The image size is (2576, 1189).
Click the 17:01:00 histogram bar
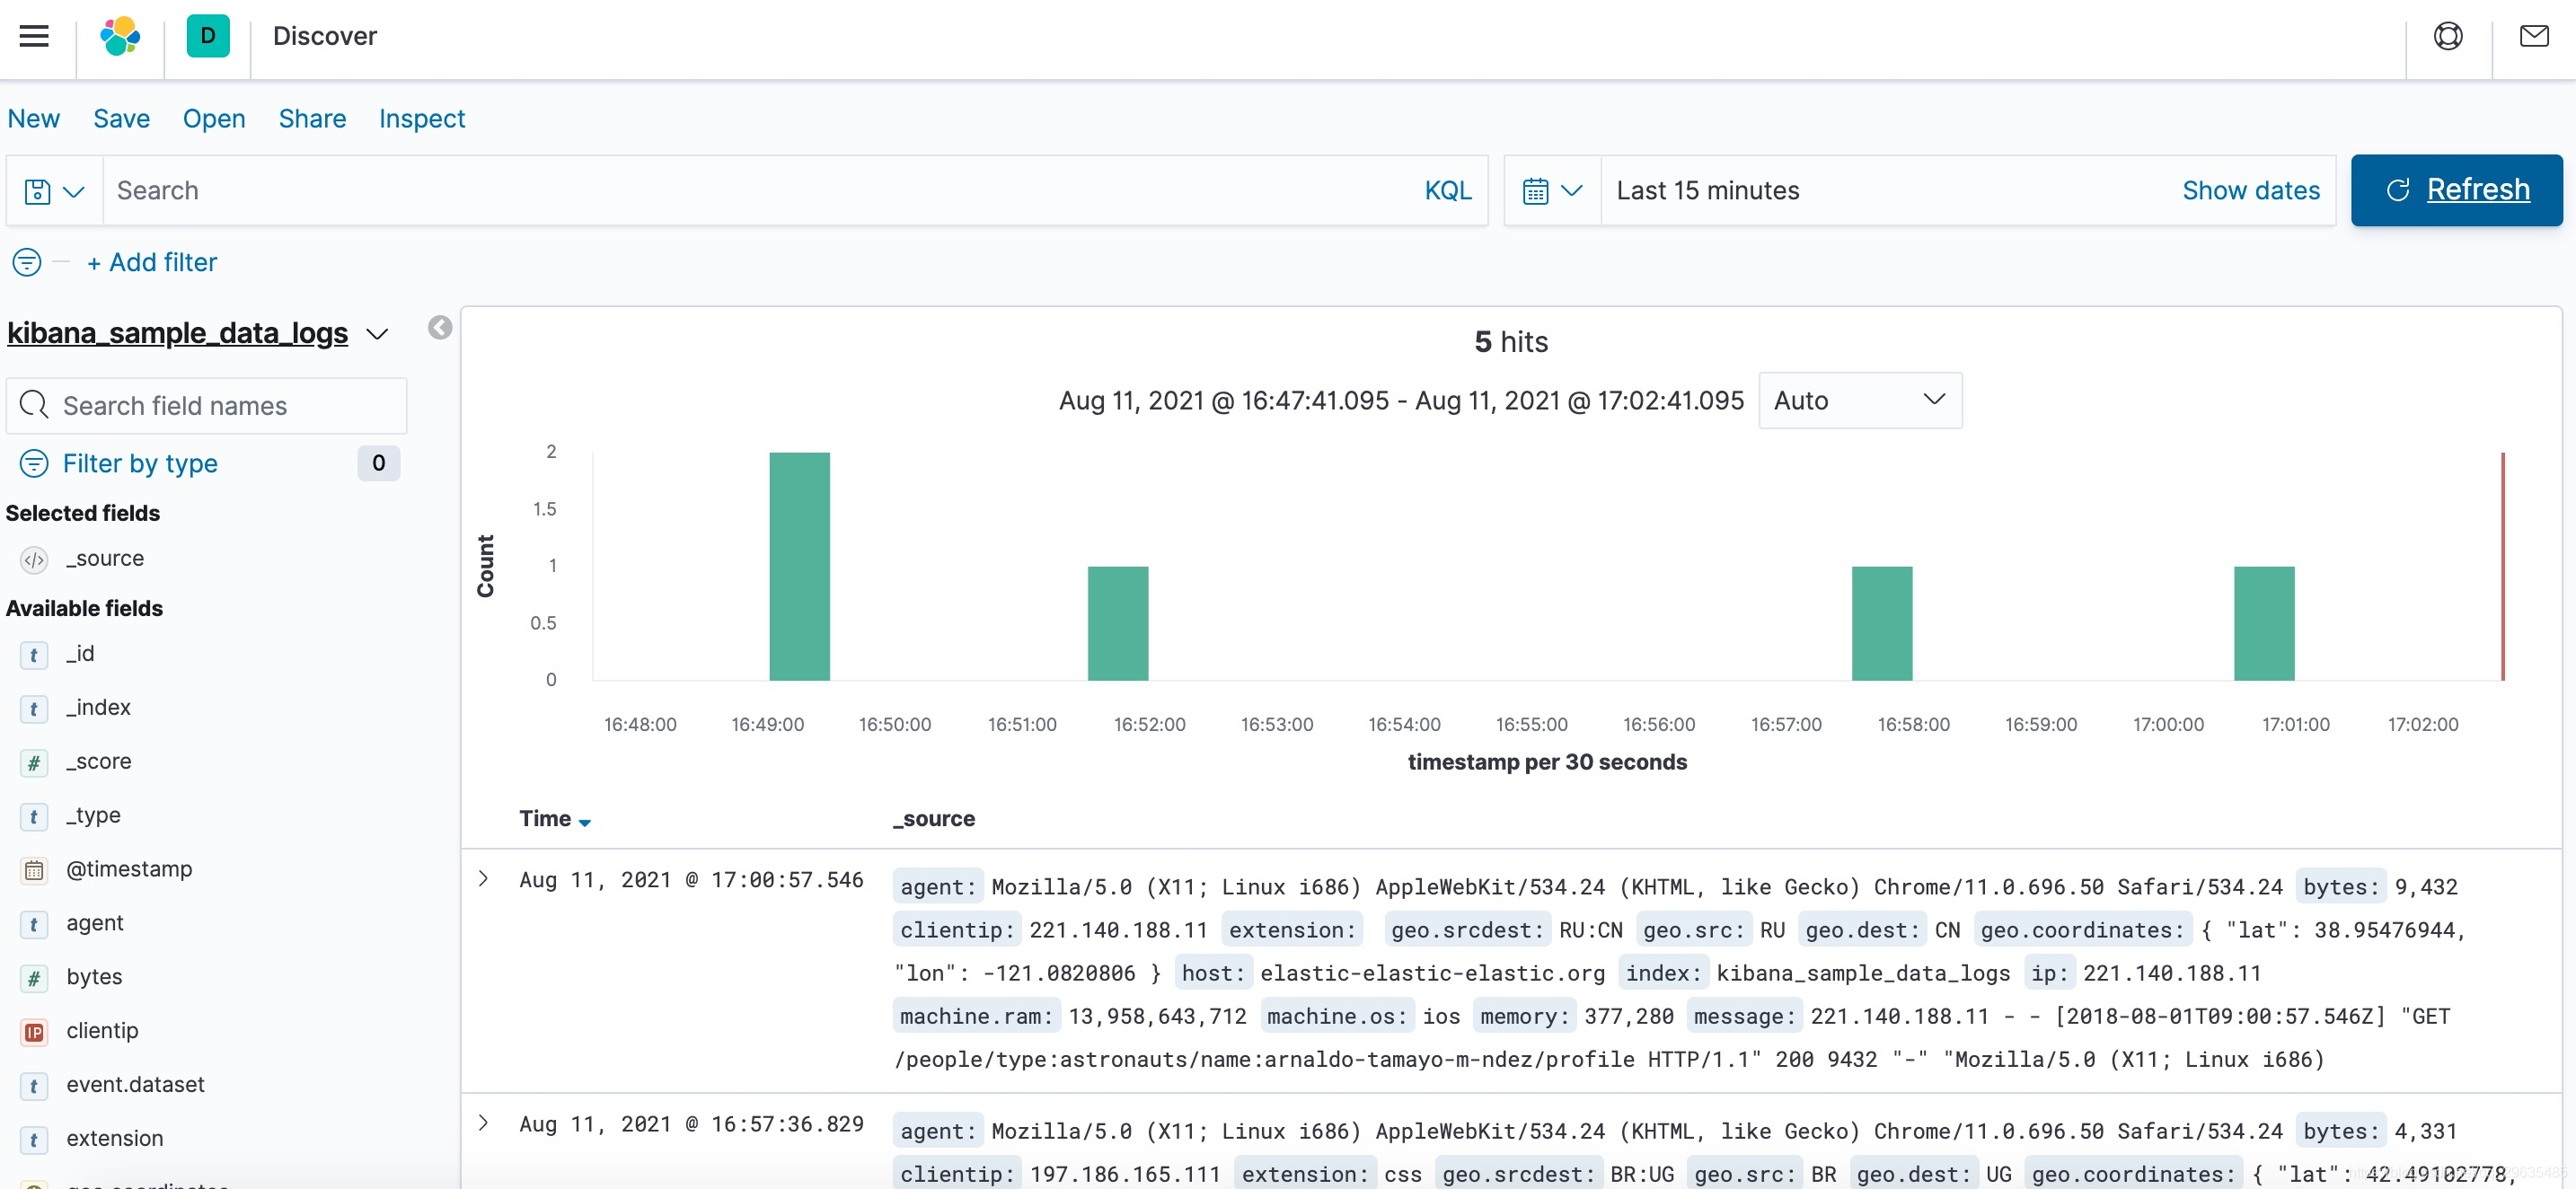click(2263, 623)
